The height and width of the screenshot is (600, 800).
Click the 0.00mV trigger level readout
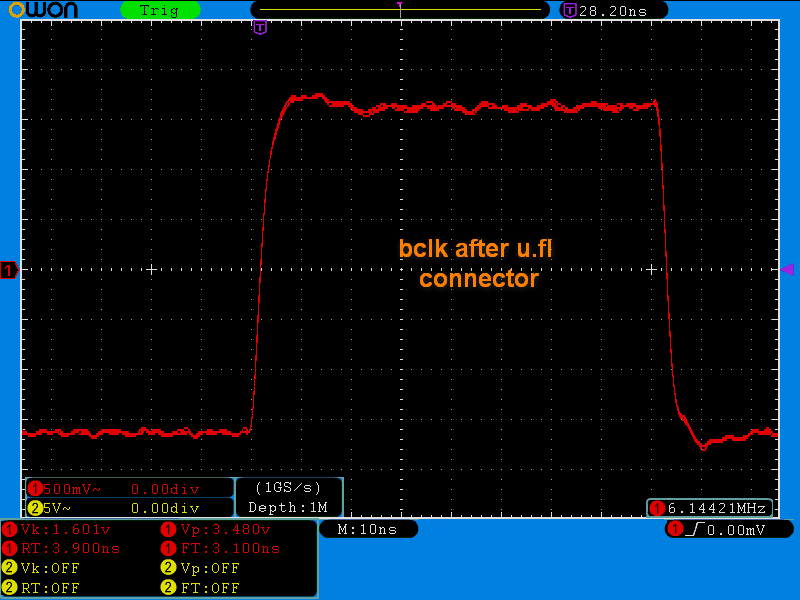(x=736, y=530)
